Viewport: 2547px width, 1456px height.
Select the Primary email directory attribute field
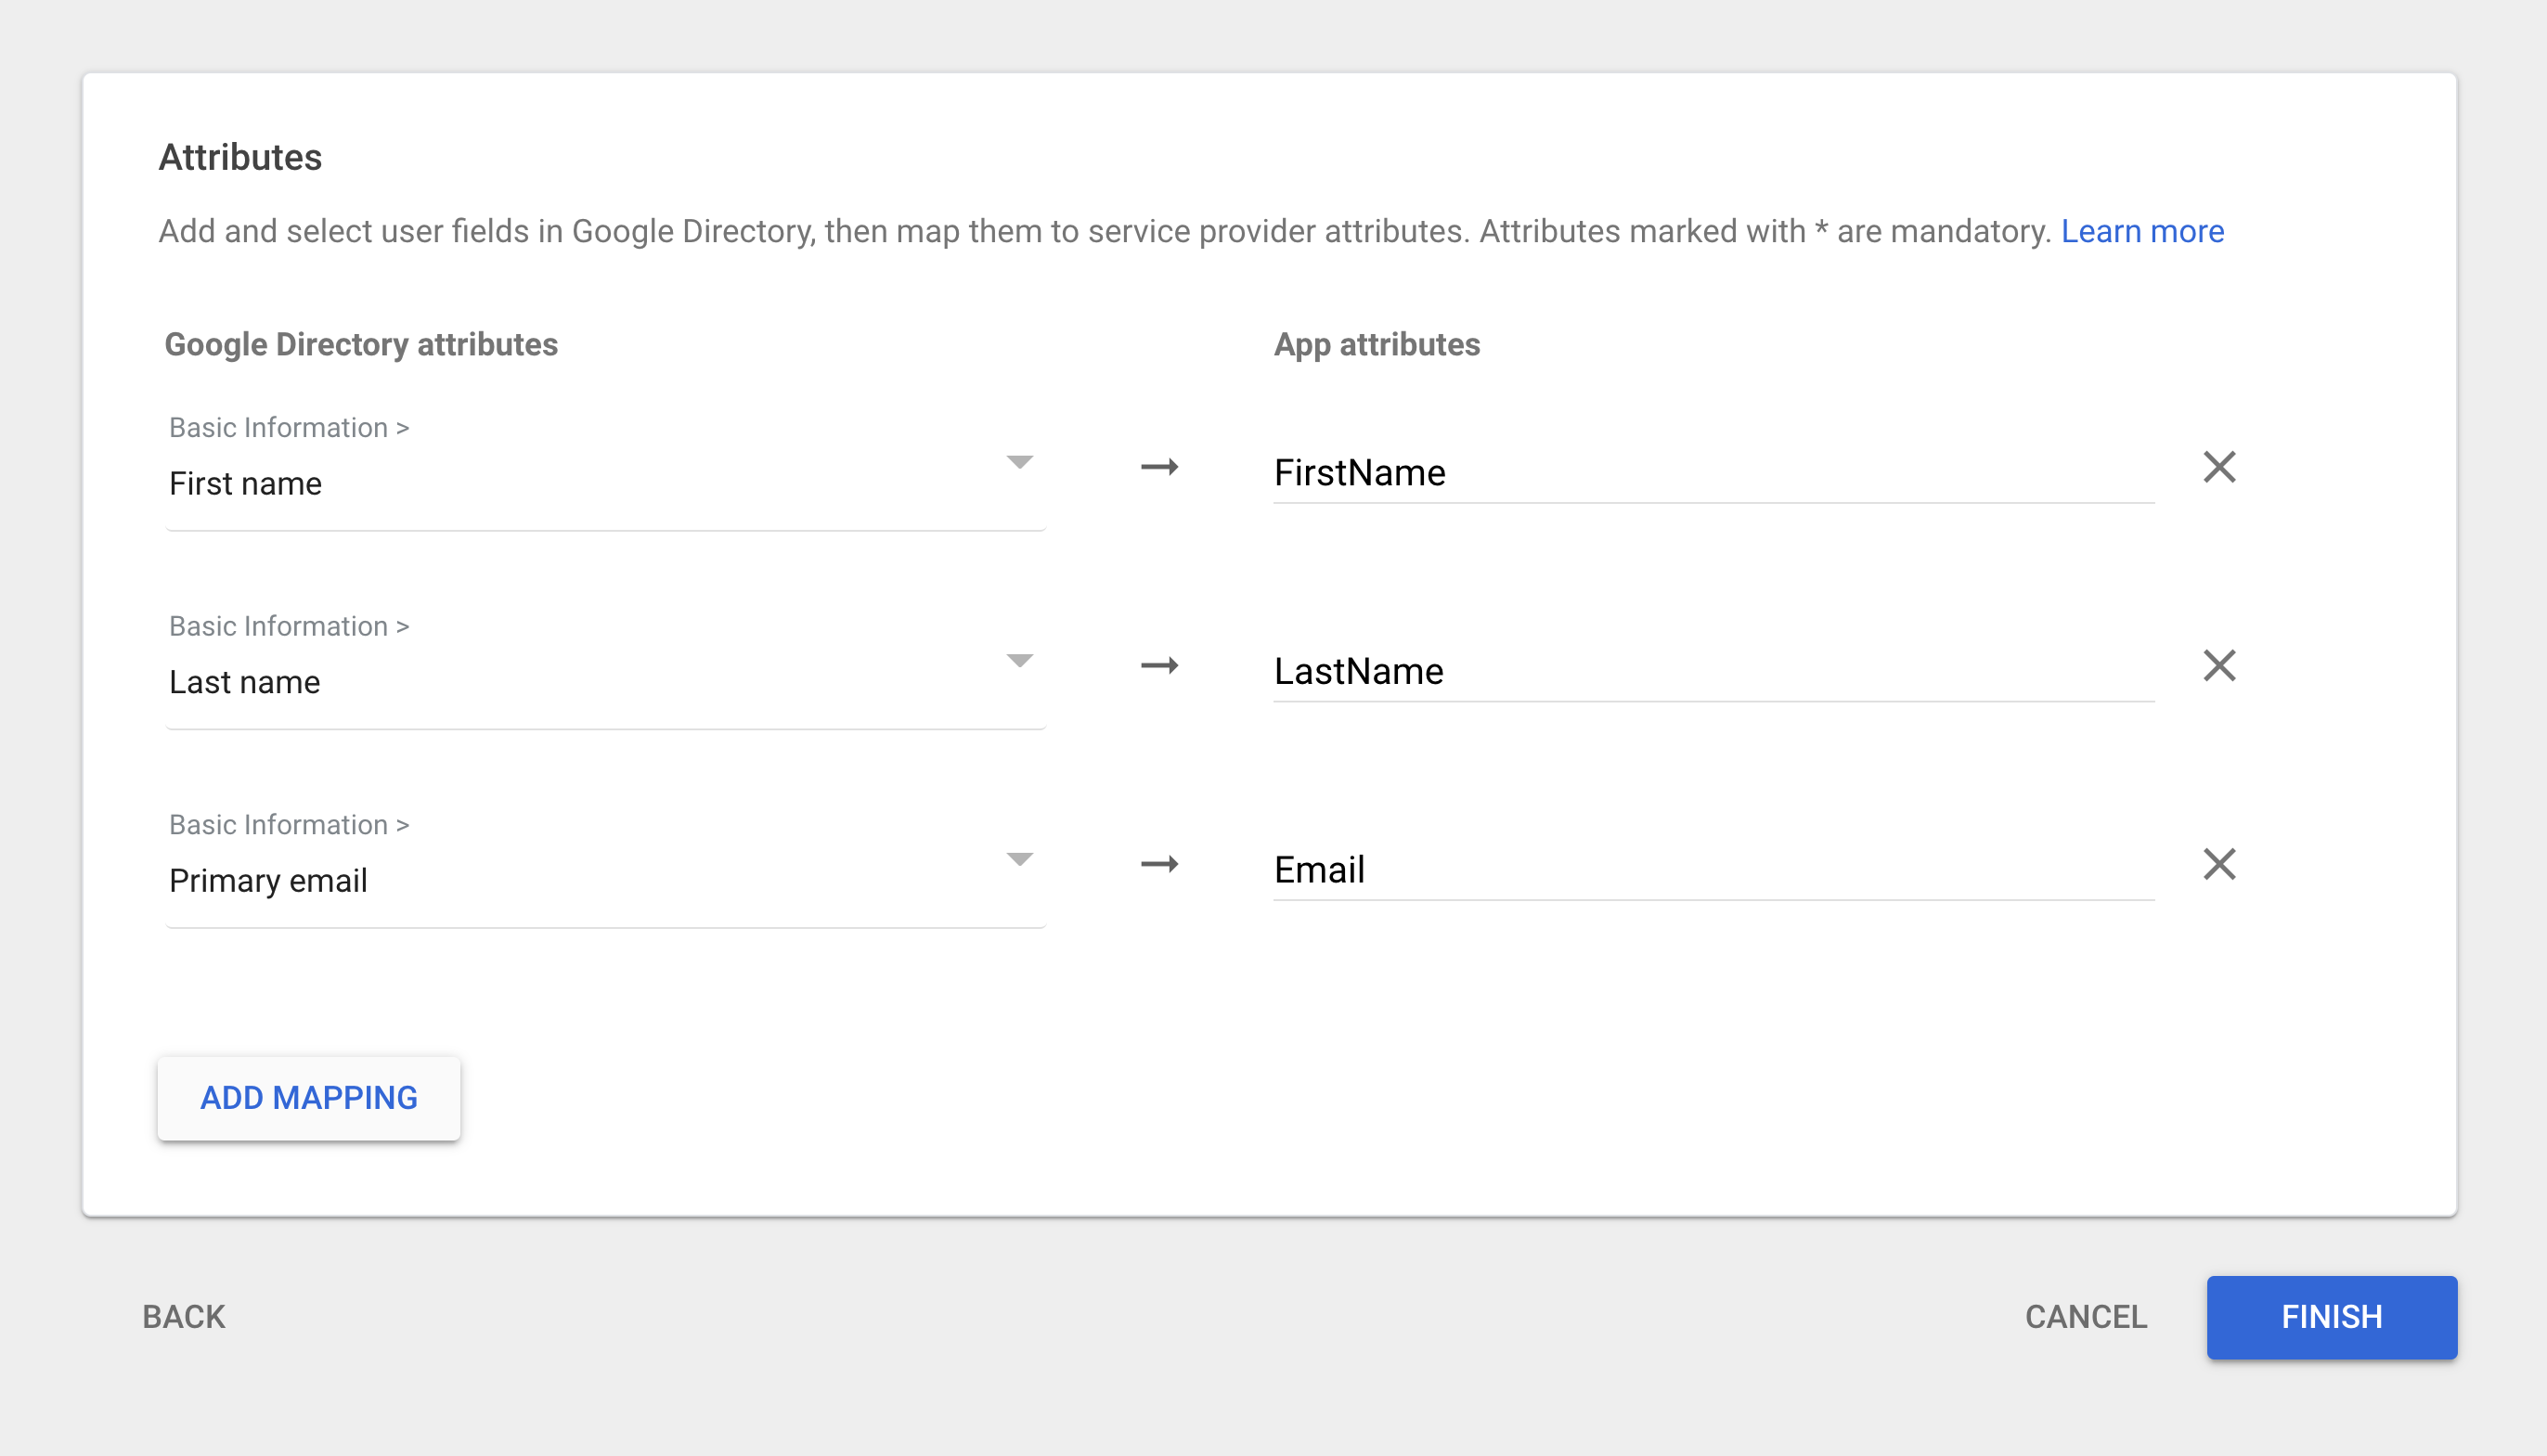pos(580,880)
